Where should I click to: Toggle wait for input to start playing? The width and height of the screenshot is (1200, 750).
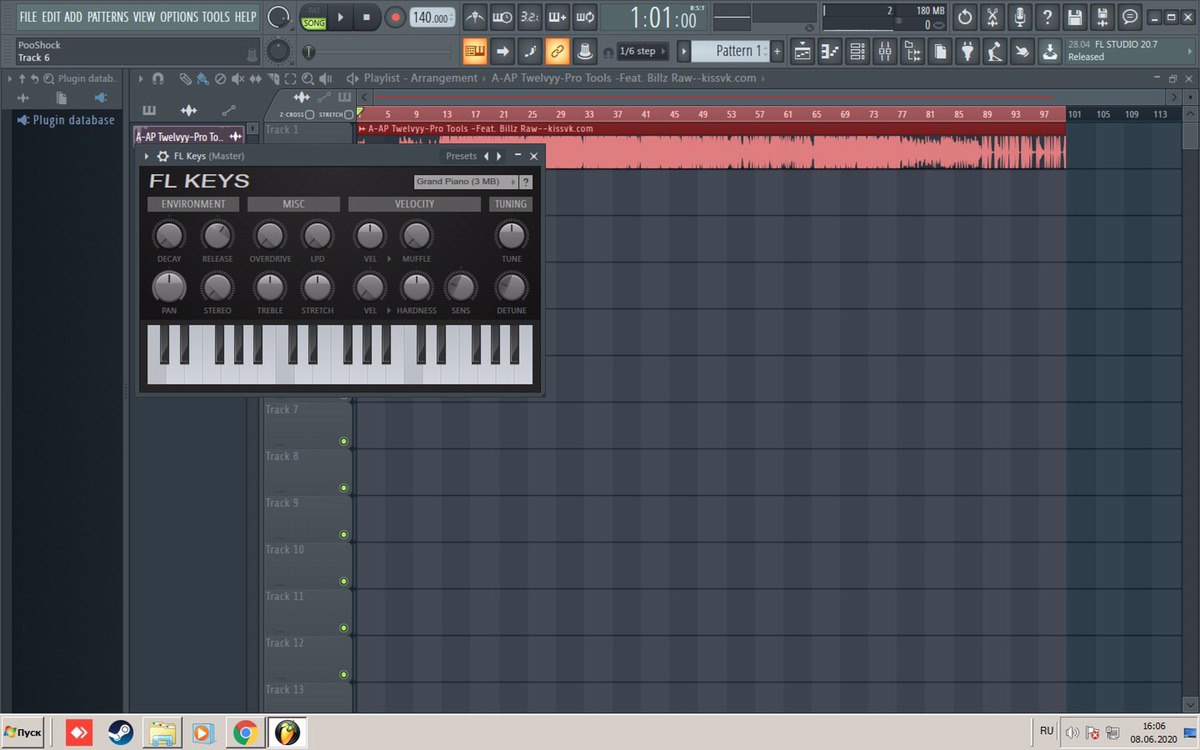[x=503, y=17]
